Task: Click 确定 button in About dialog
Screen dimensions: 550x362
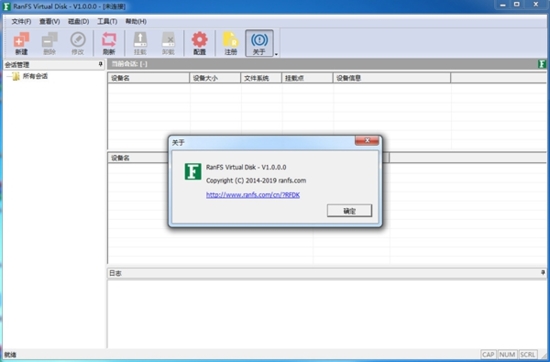Action: (x=349, y=211)
